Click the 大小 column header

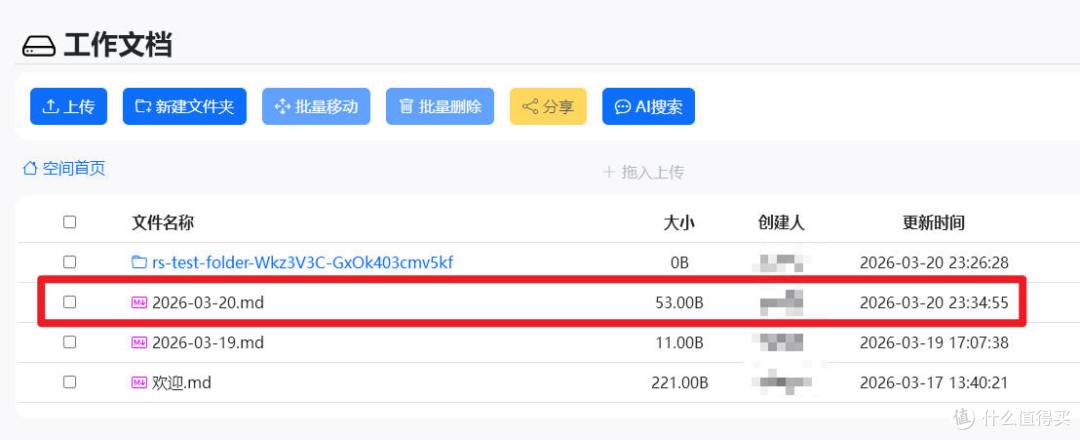pyautogui.click(x=679, y=222)
